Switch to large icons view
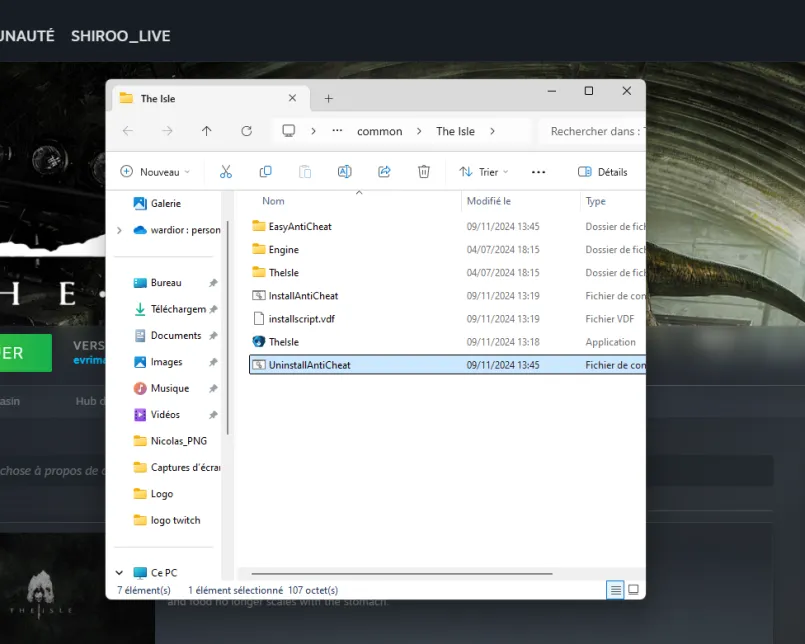Screen dimensions: 805x644 click(634, 590)
